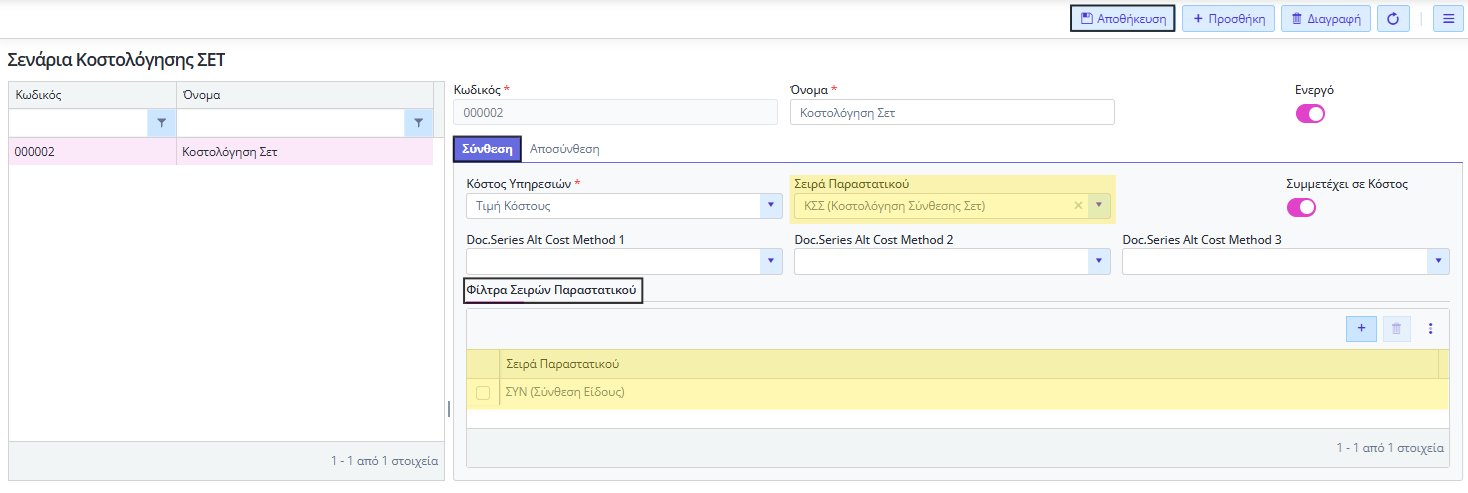The image size is (1468, 493).
Task: Click the Όνομα field with Κοστολόγηση Σετ
Action: point(952,112)
